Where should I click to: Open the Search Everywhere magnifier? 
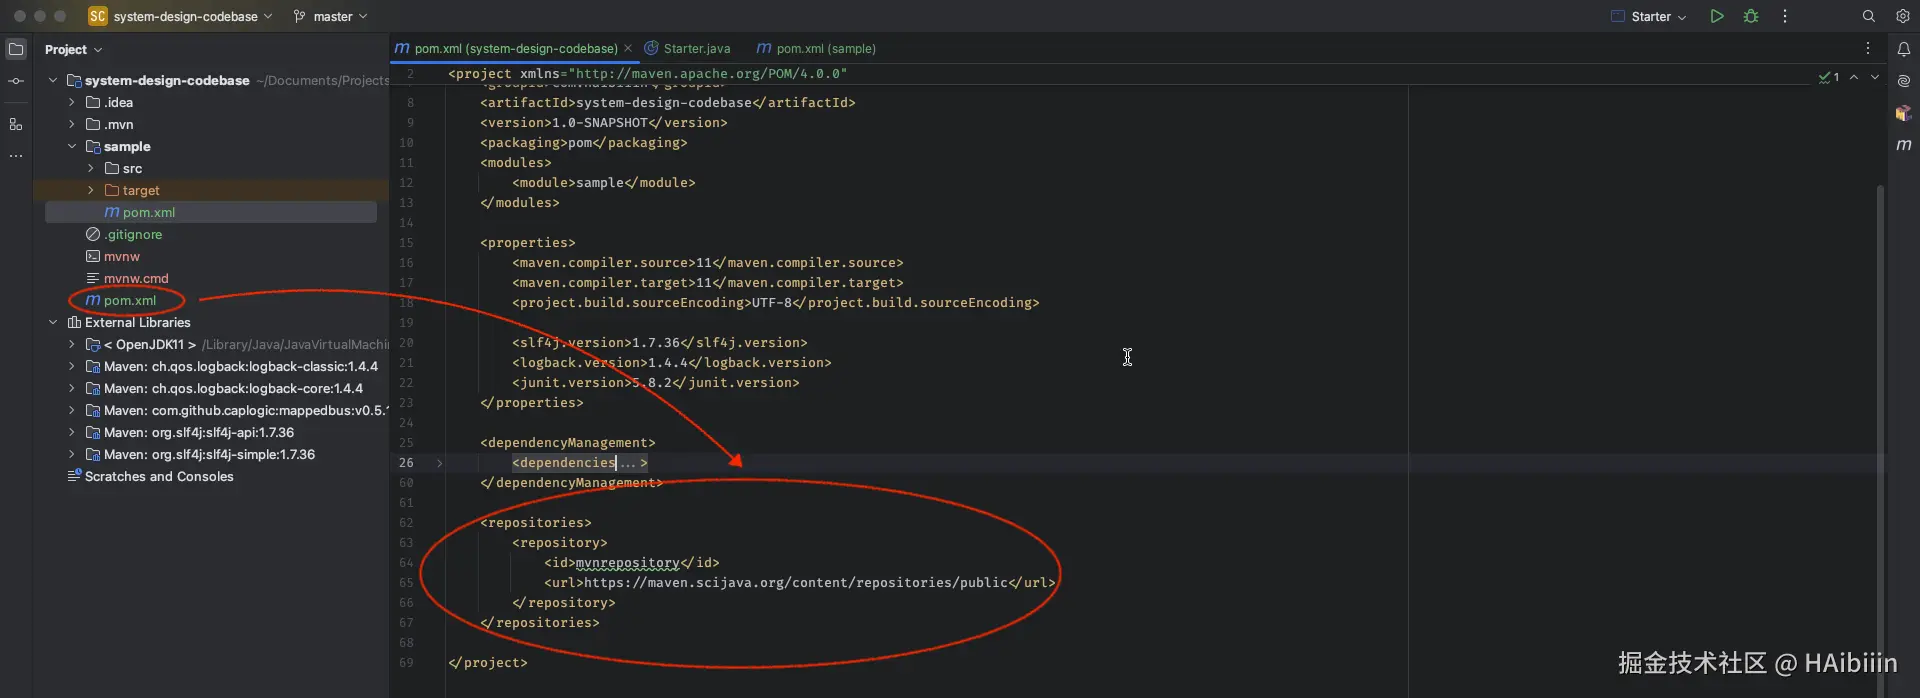[1868, 16]
